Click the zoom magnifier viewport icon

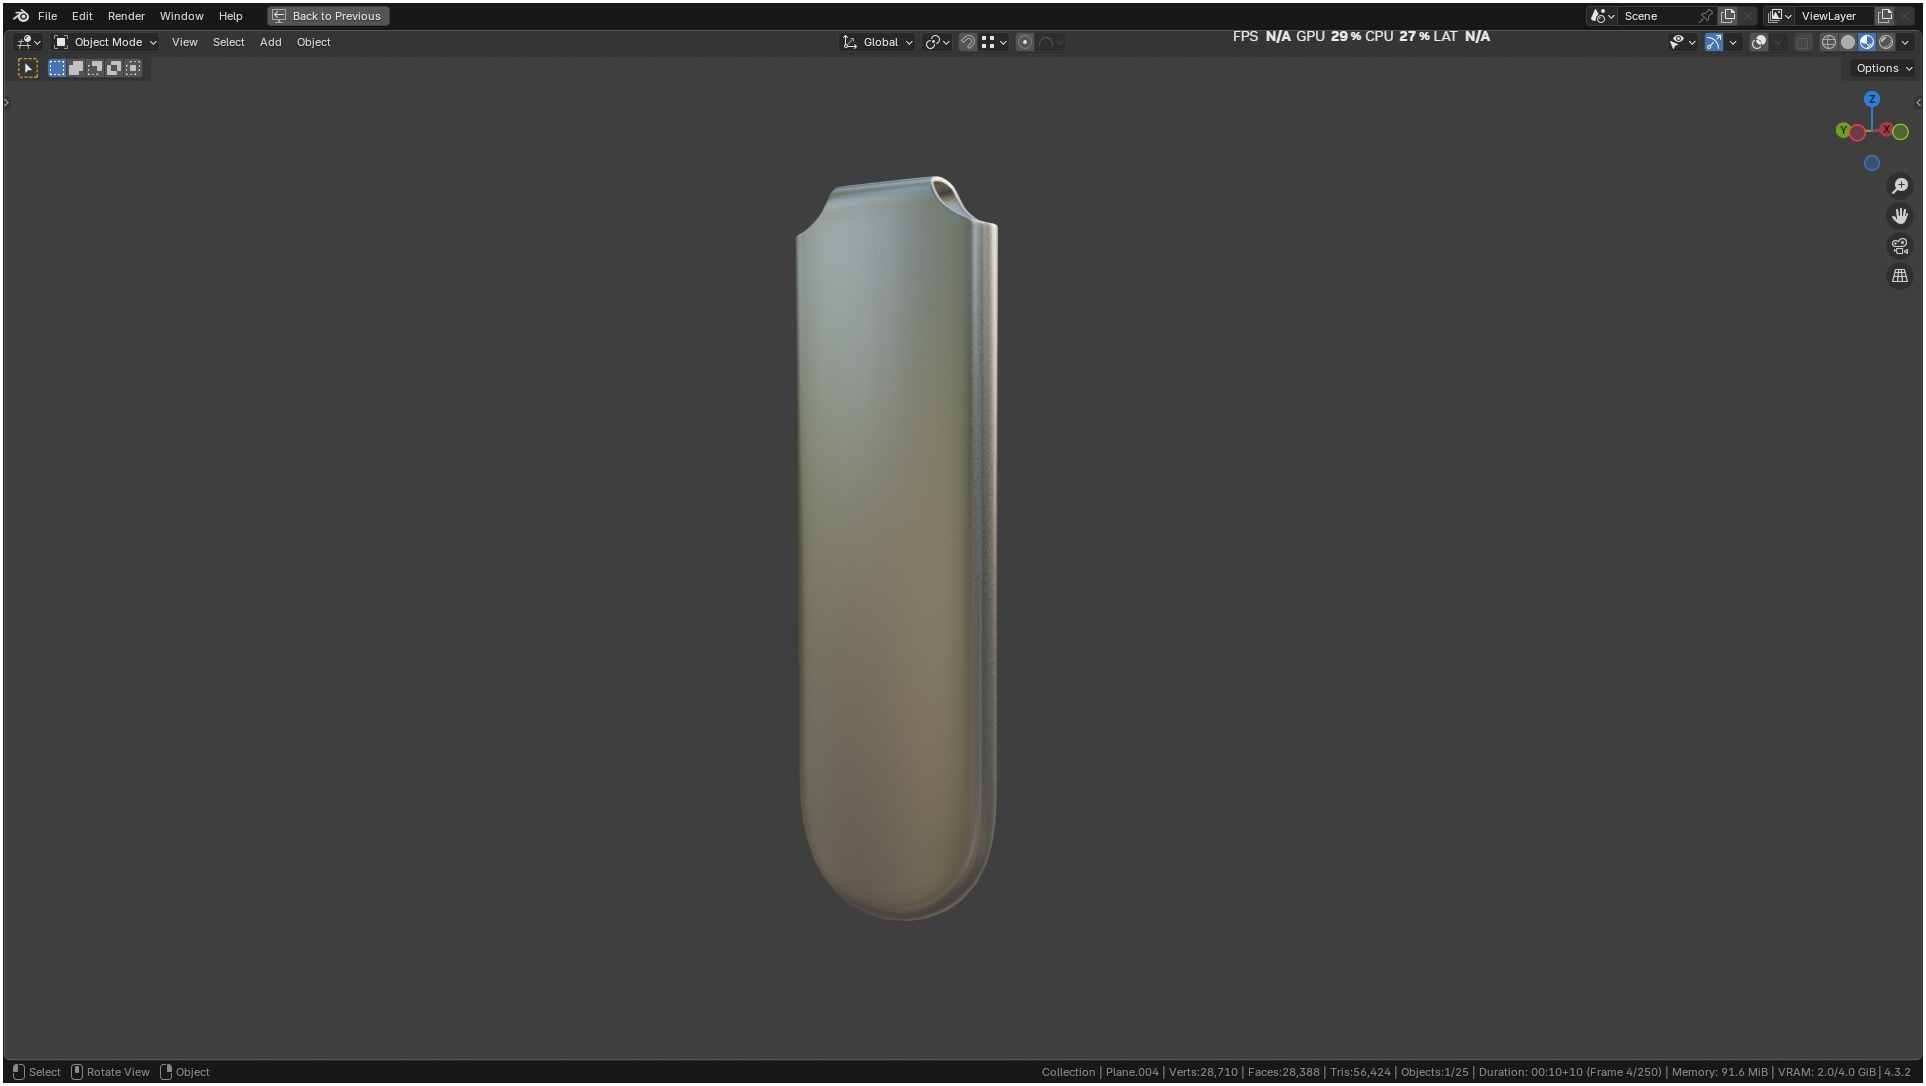pos(1900,186)
